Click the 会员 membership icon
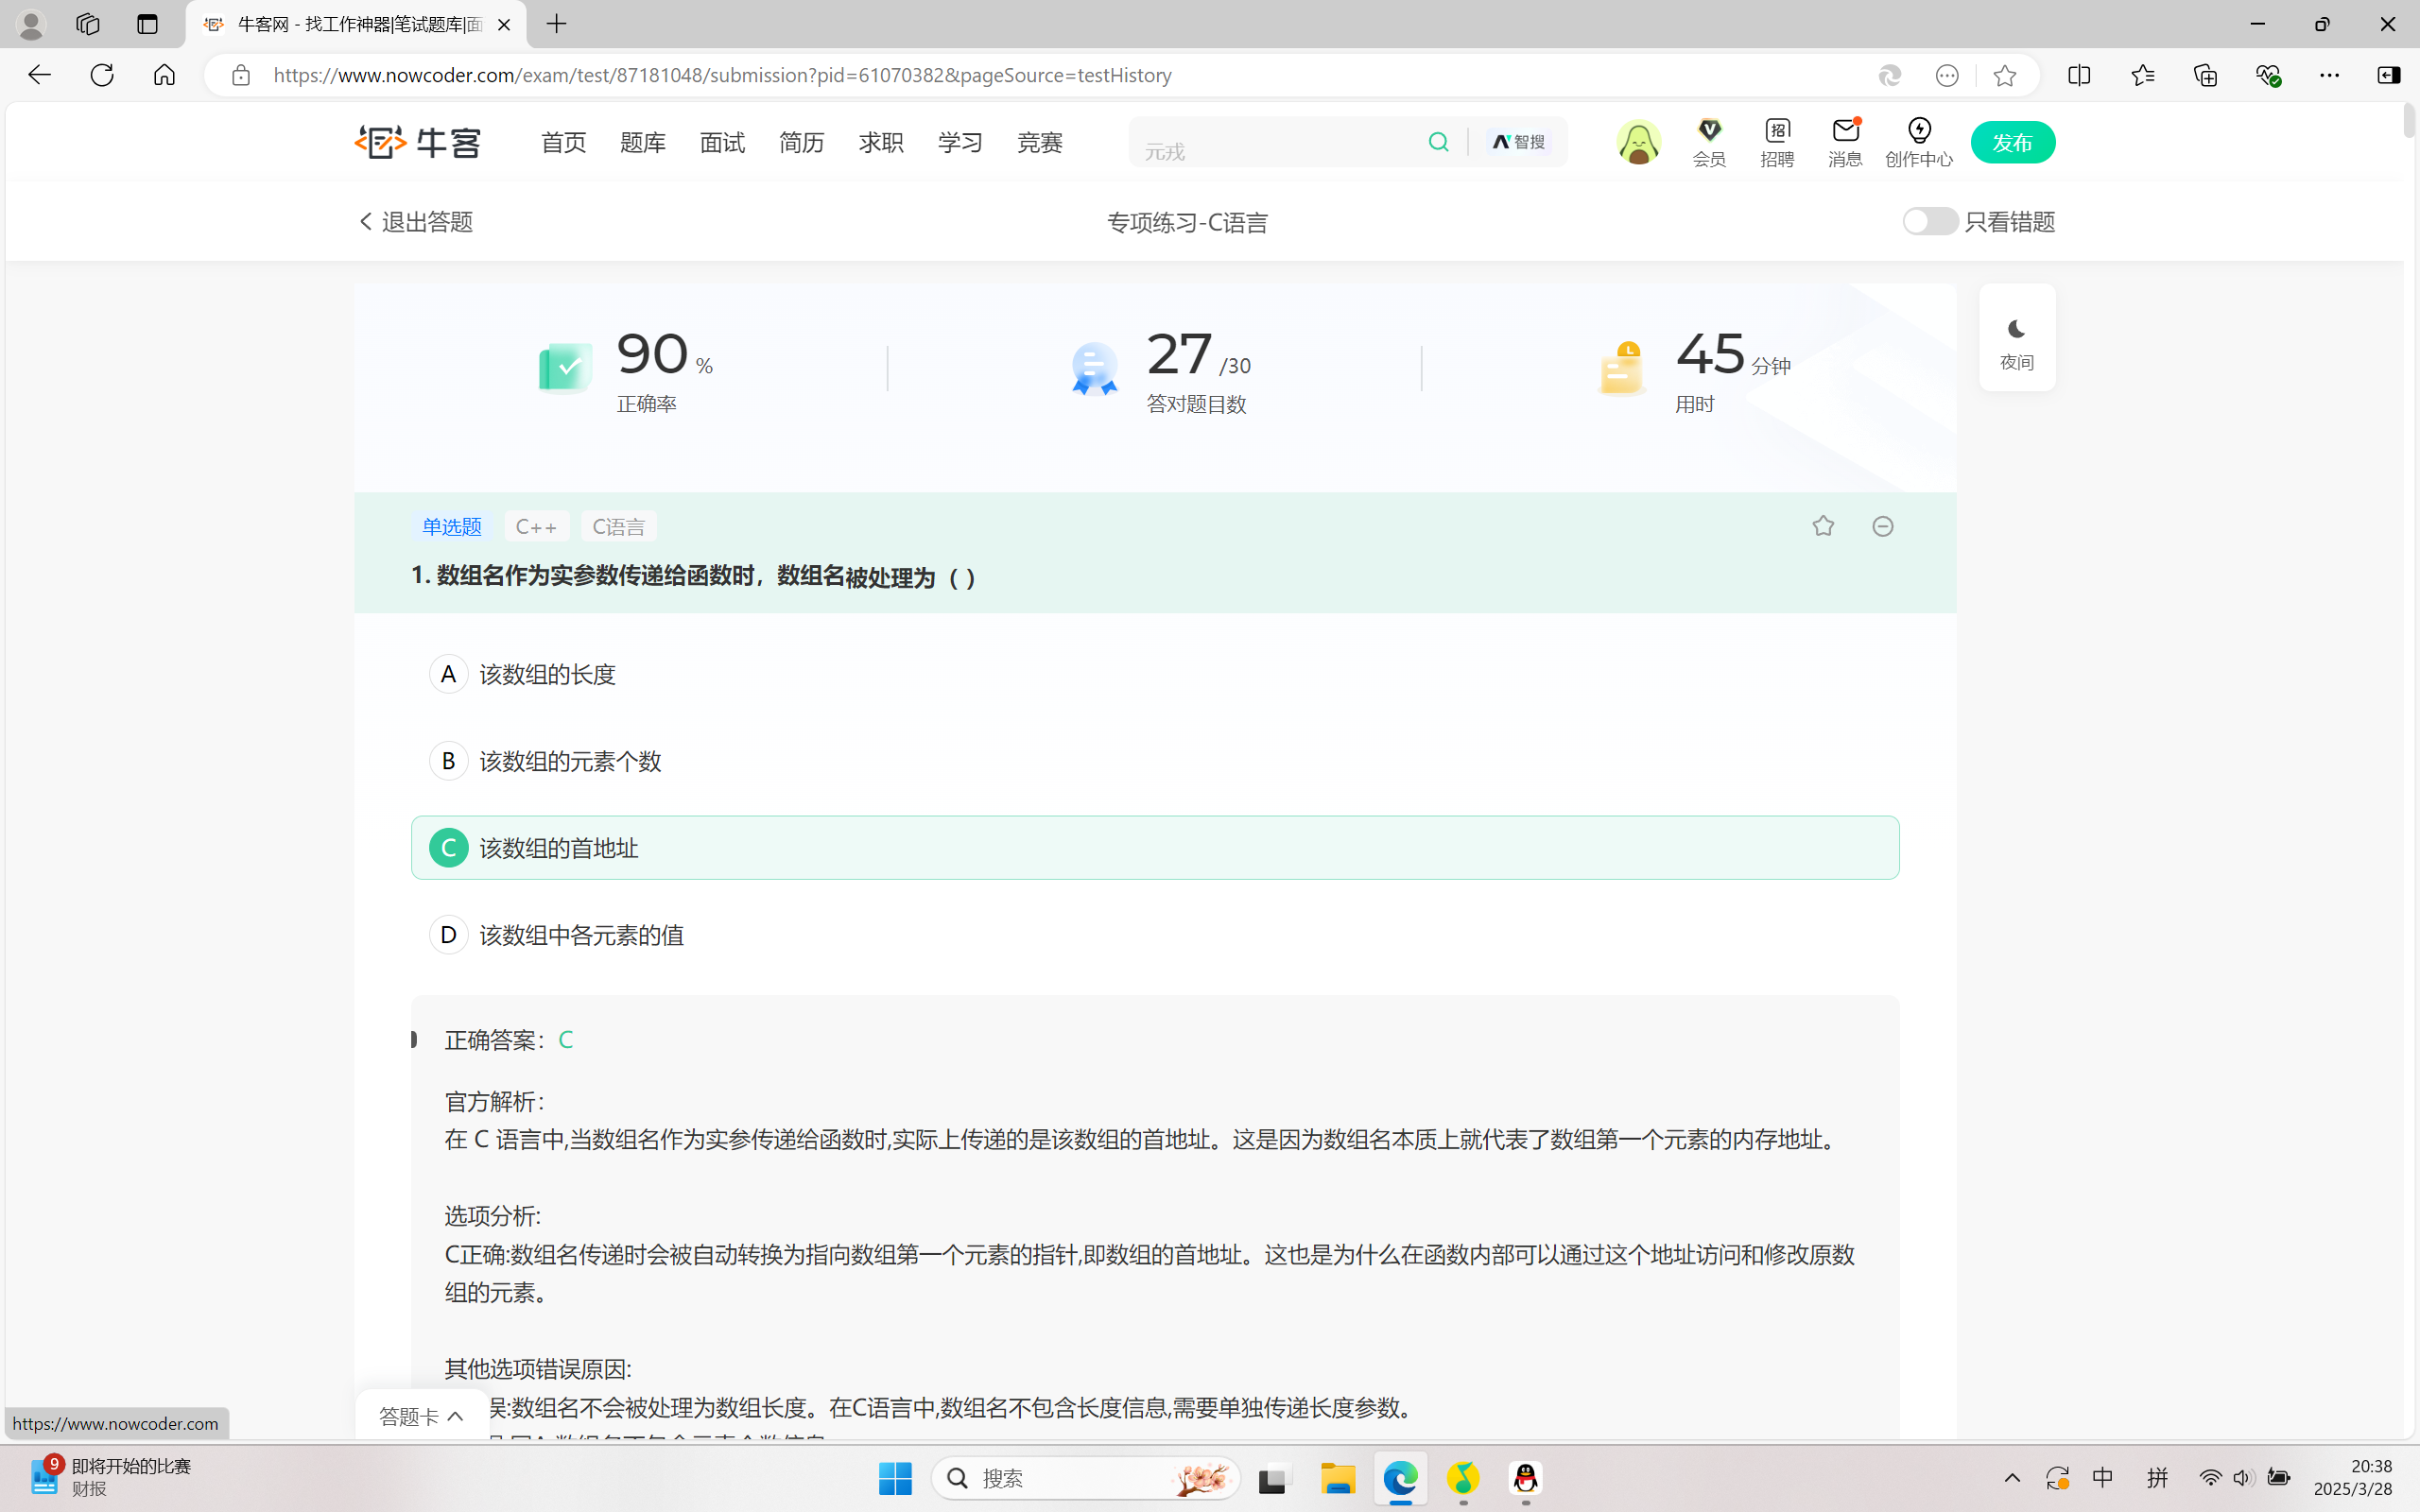This screenshot has width=2420, height=1512. tap(1708, 141)
